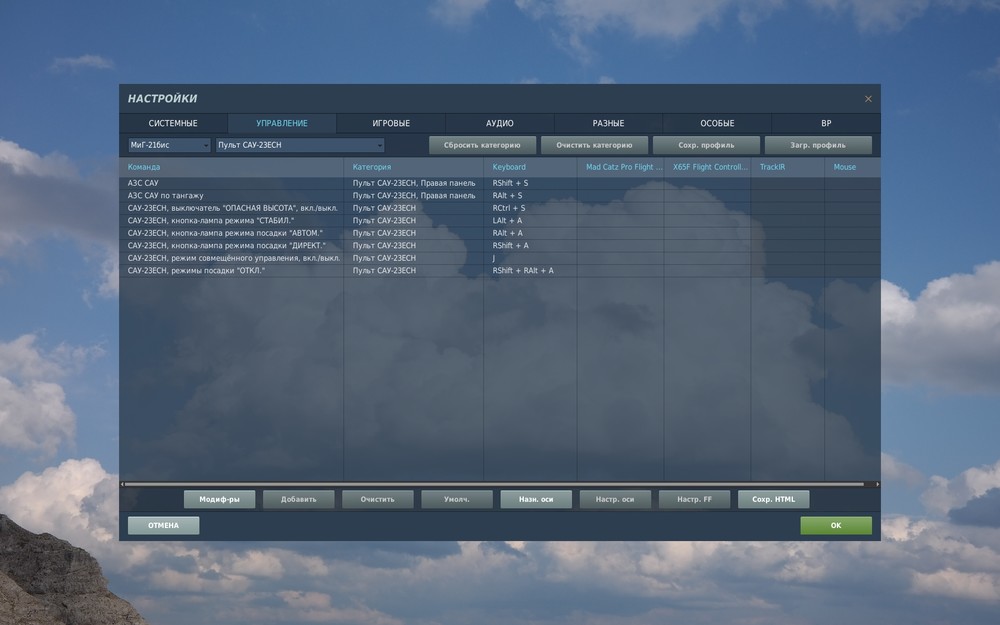This screenshot has width=1000, height=625.
Task: Select the режим совмещённого управления row
Action: (x=500, y=258)
